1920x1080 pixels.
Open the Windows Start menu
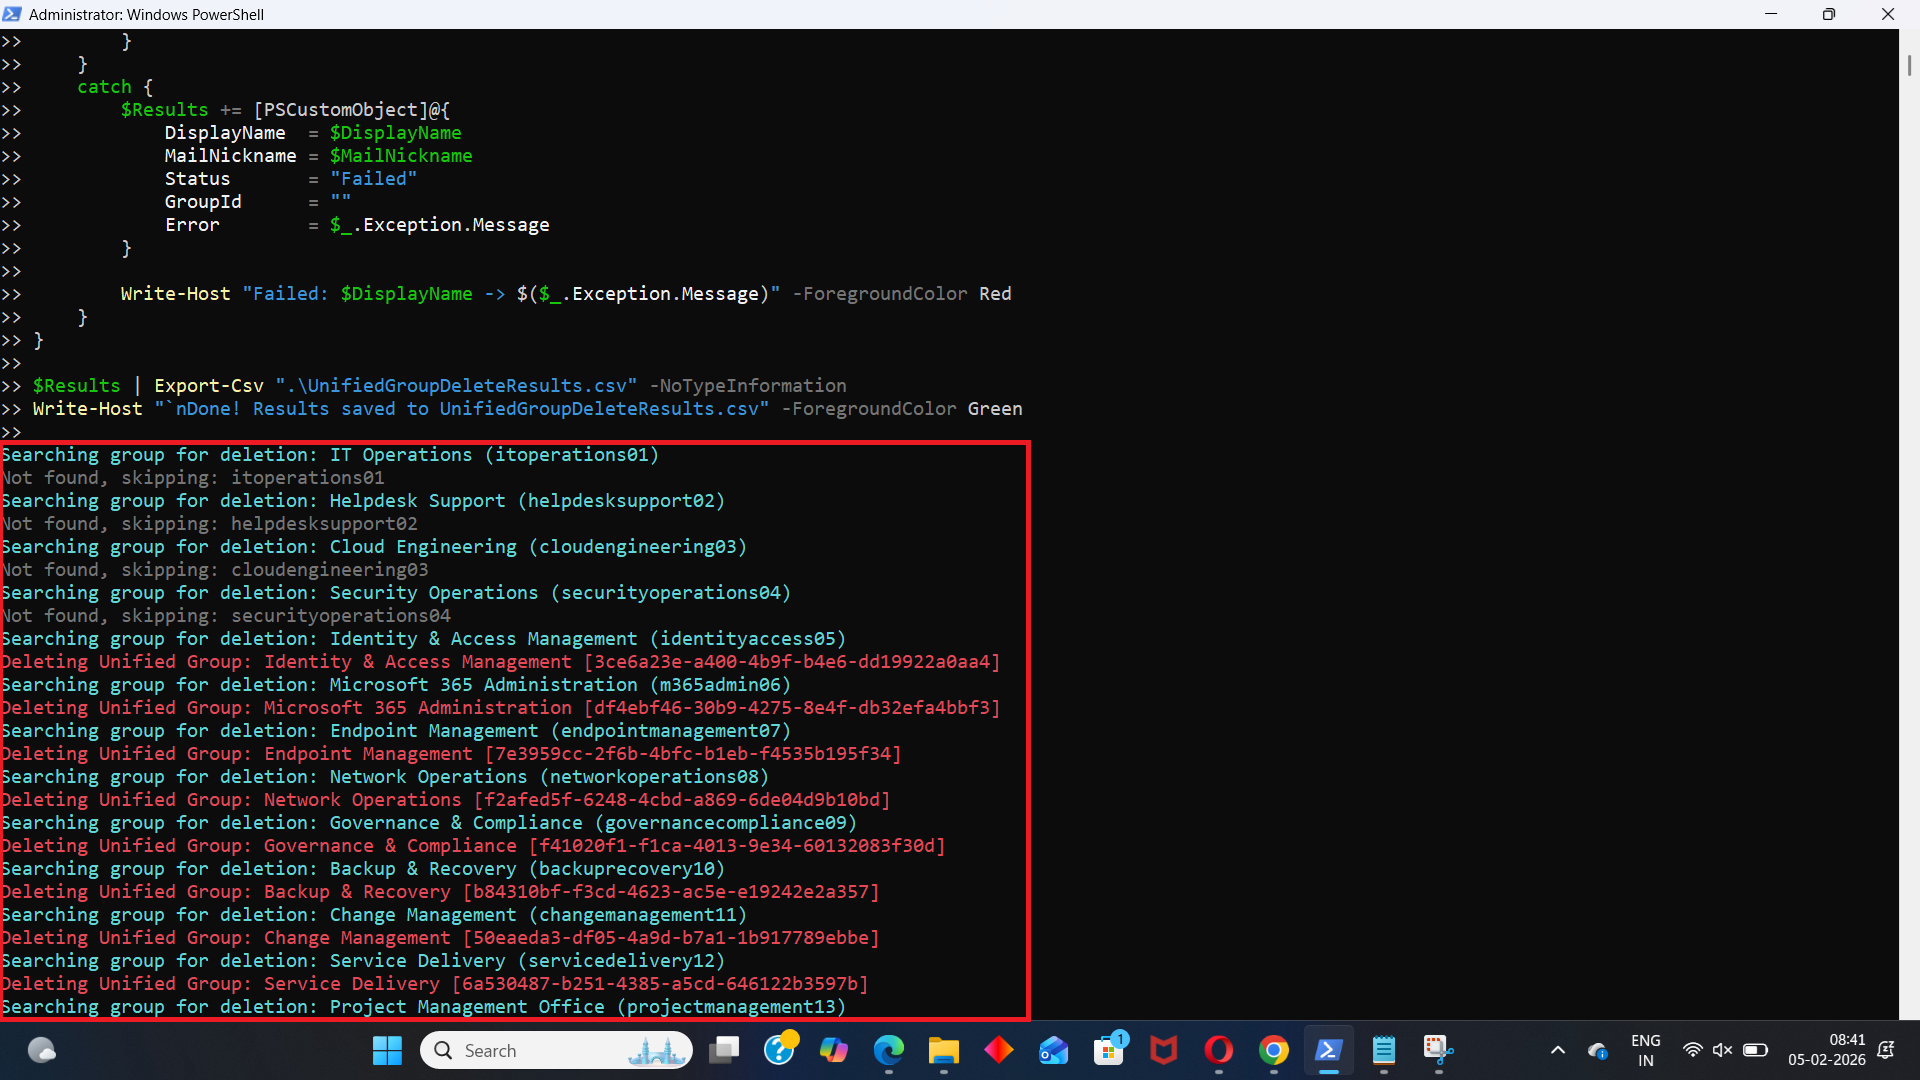click(387, 1050)
